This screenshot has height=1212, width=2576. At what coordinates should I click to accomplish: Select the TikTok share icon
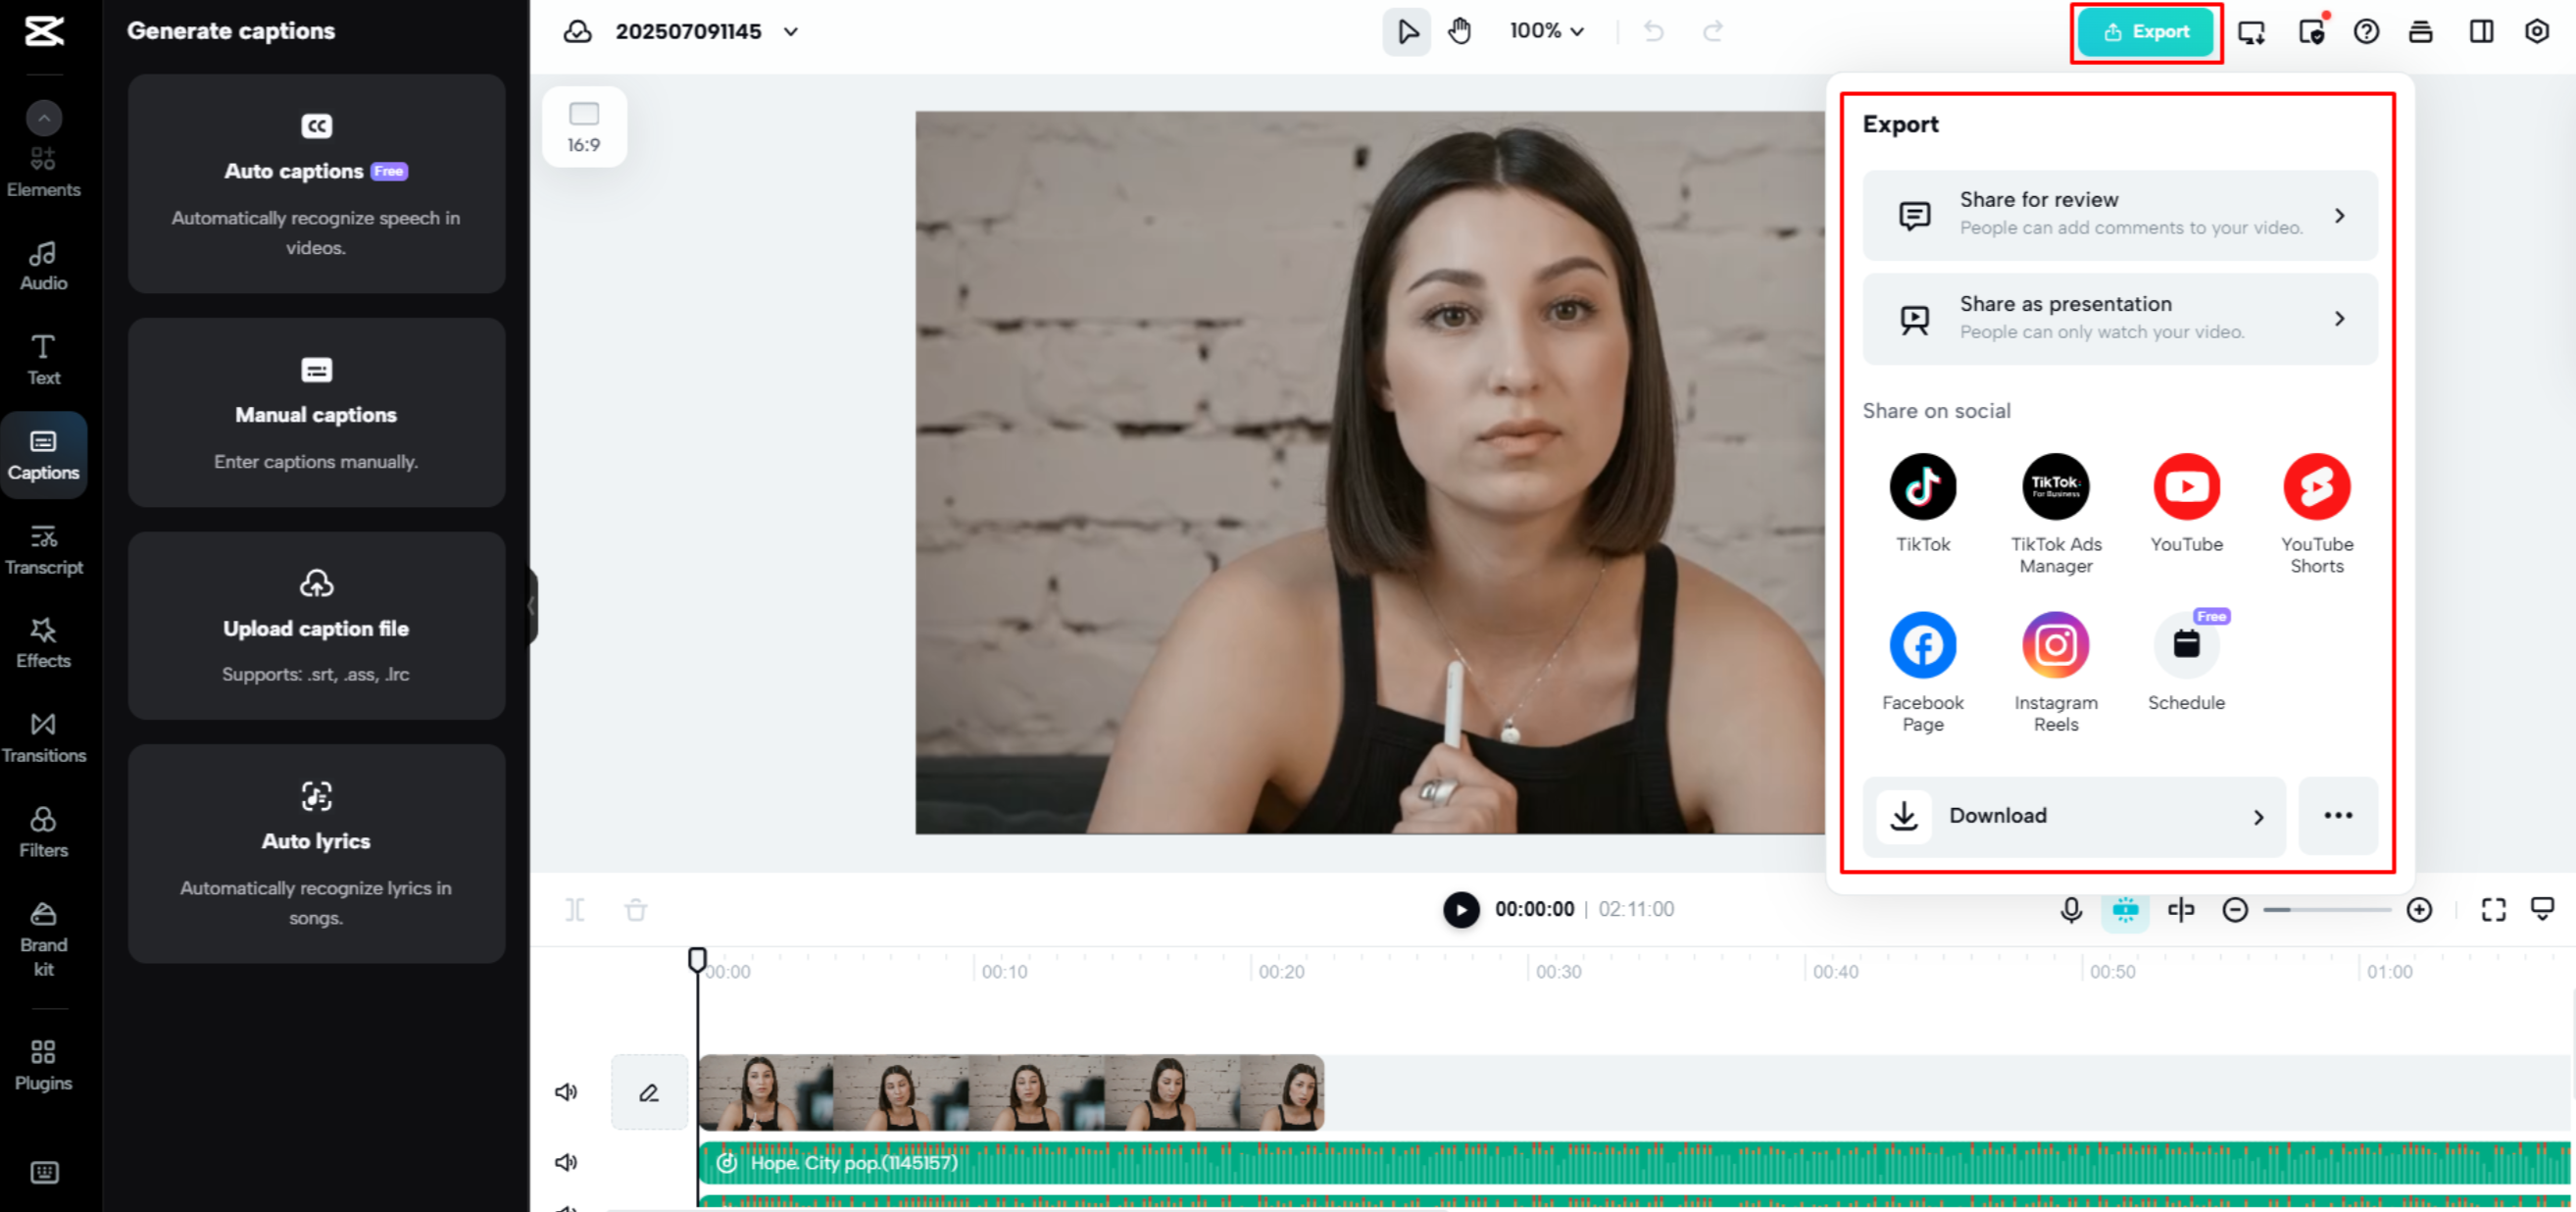1922,486
